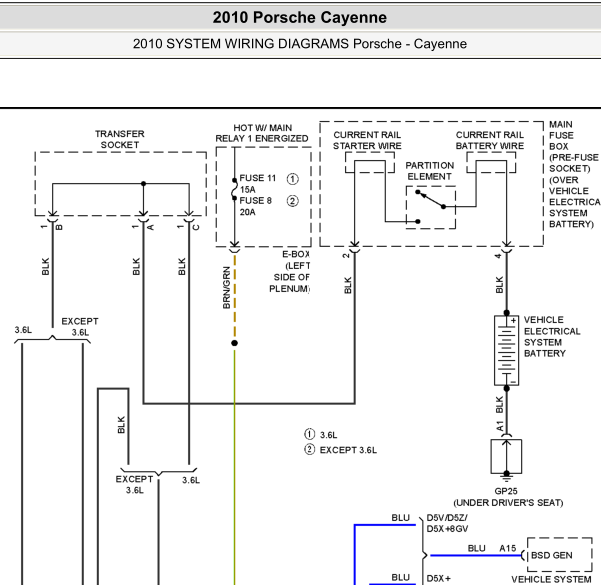This screenshot has height=585, width=601.
Task: Click the TRANSFER SOCKET label
Action: click(x=119, y=139)
